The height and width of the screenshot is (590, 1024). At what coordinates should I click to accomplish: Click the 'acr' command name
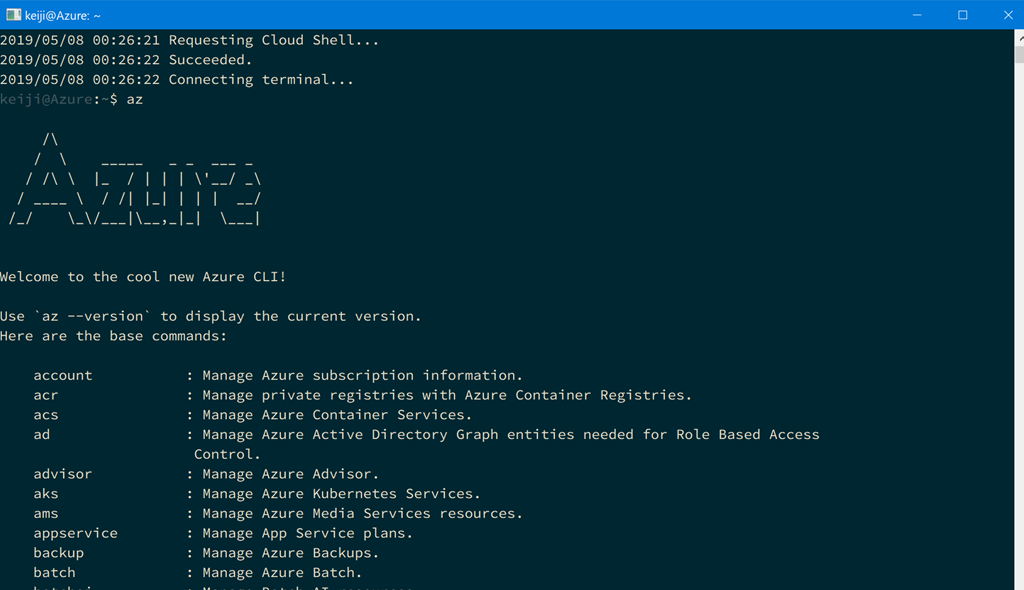tap(46, 395)
